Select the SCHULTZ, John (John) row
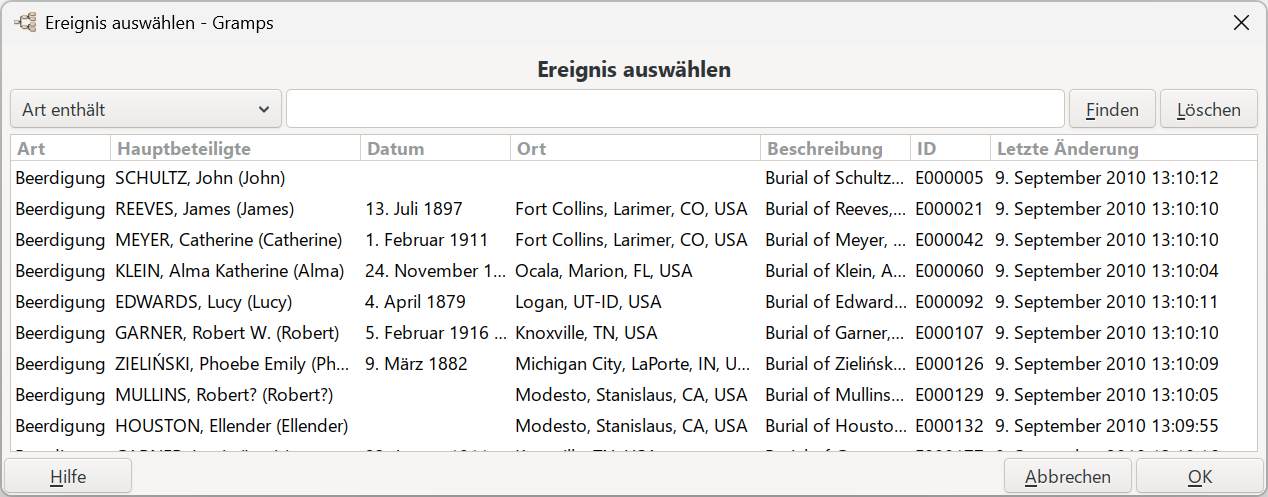 click(634, 178)
